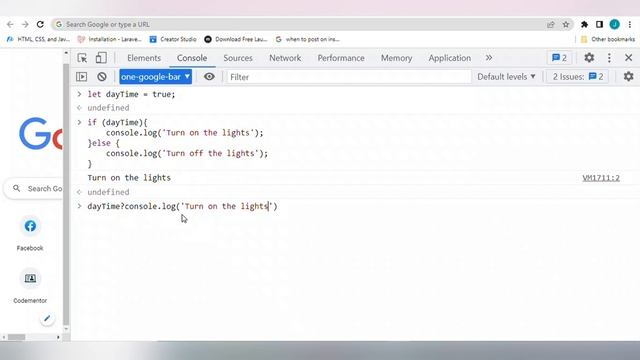Click the if (dayTime){ code line
Image resolution: width=640 pixels, height=360 pixels.
coord(118,122)
